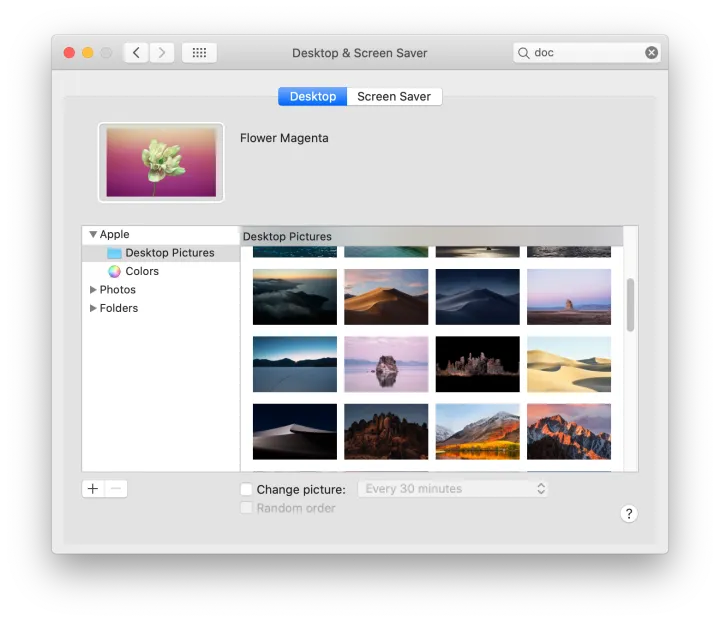Select the Desktop Pictures folder

169,253
